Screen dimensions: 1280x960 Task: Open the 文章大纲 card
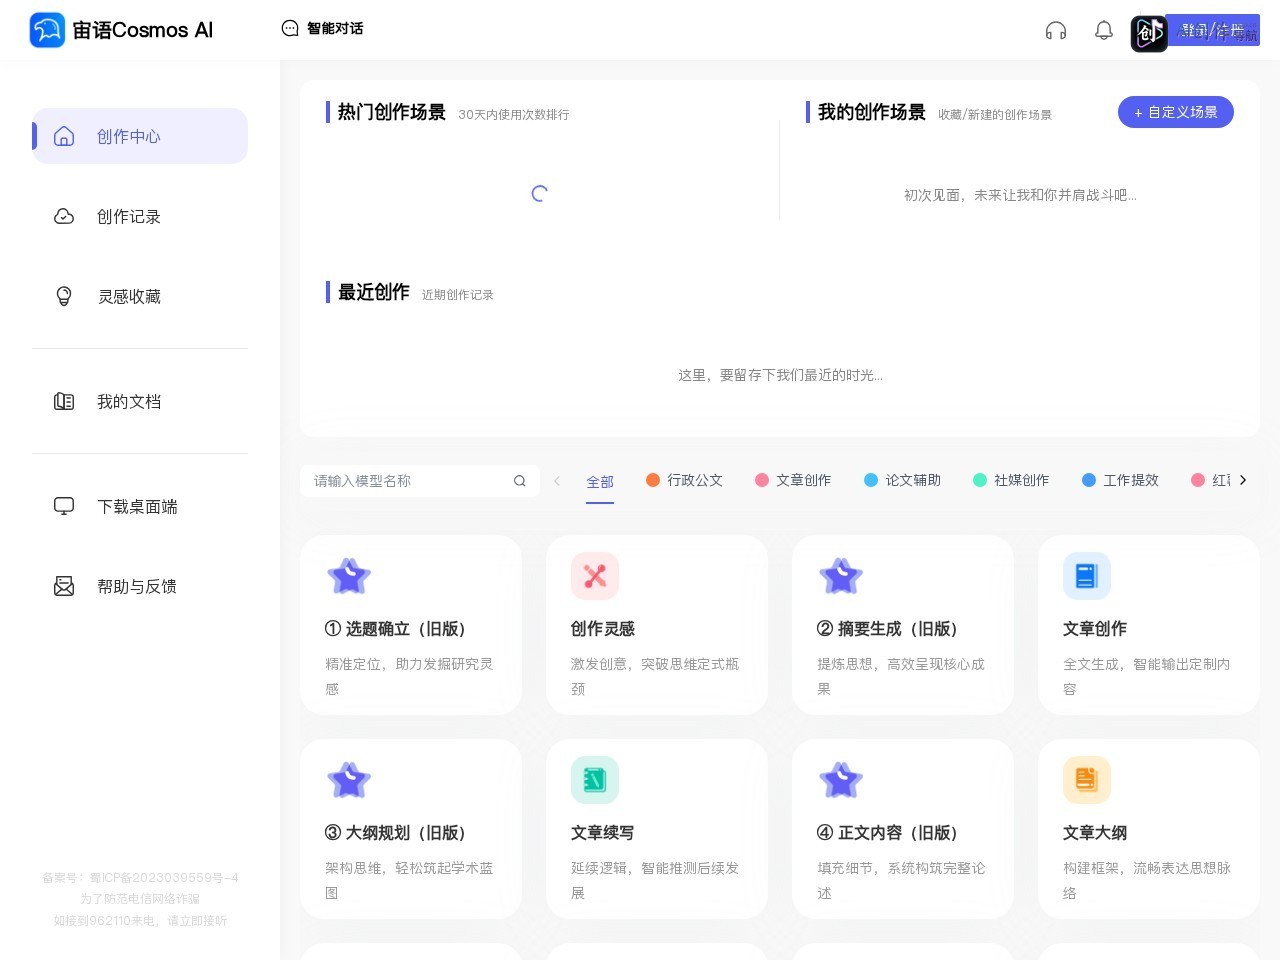point(1149,829)
